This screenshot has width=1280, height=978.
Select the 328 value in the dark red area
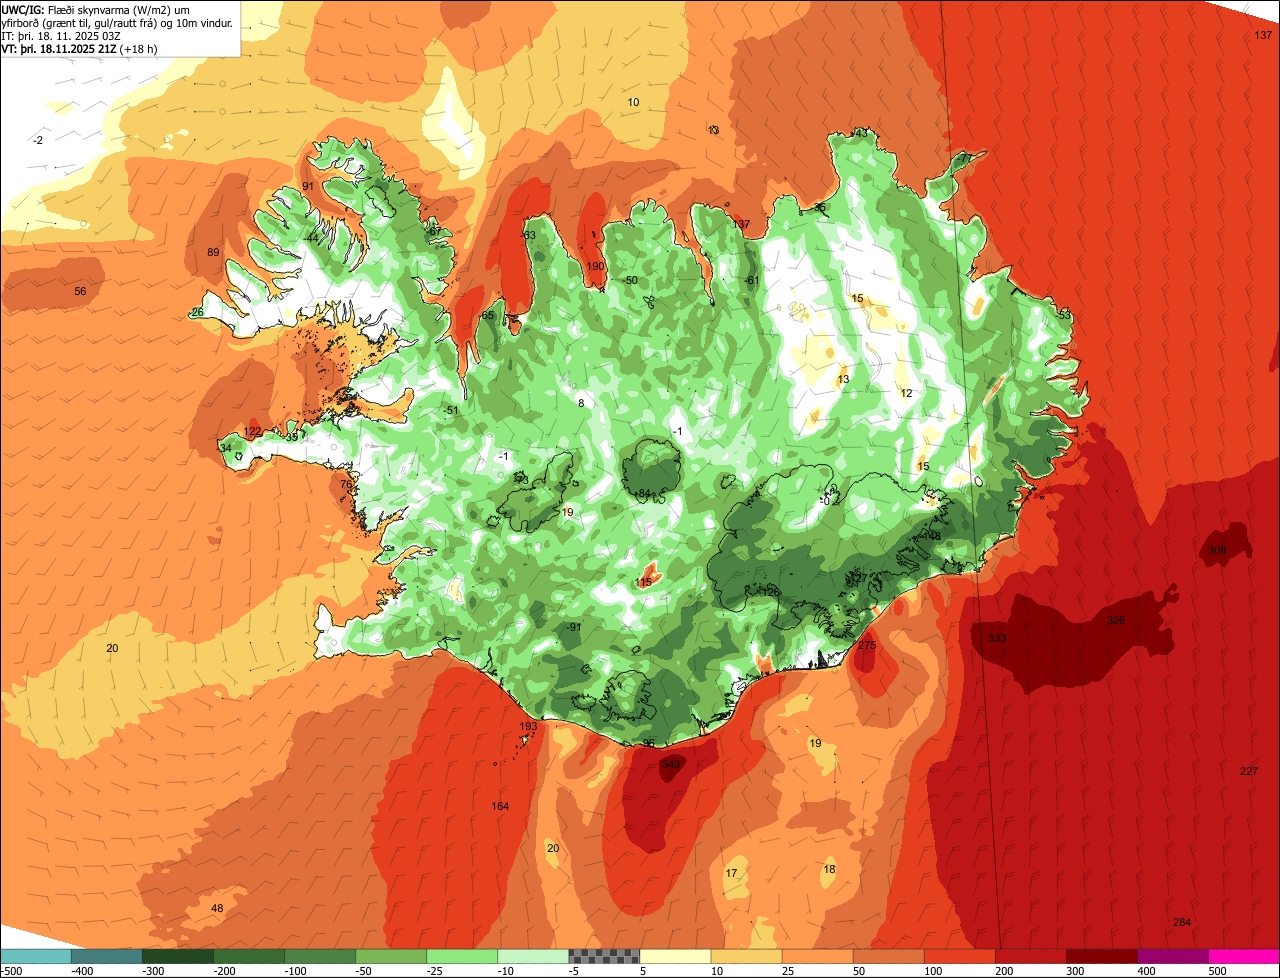1116,620
